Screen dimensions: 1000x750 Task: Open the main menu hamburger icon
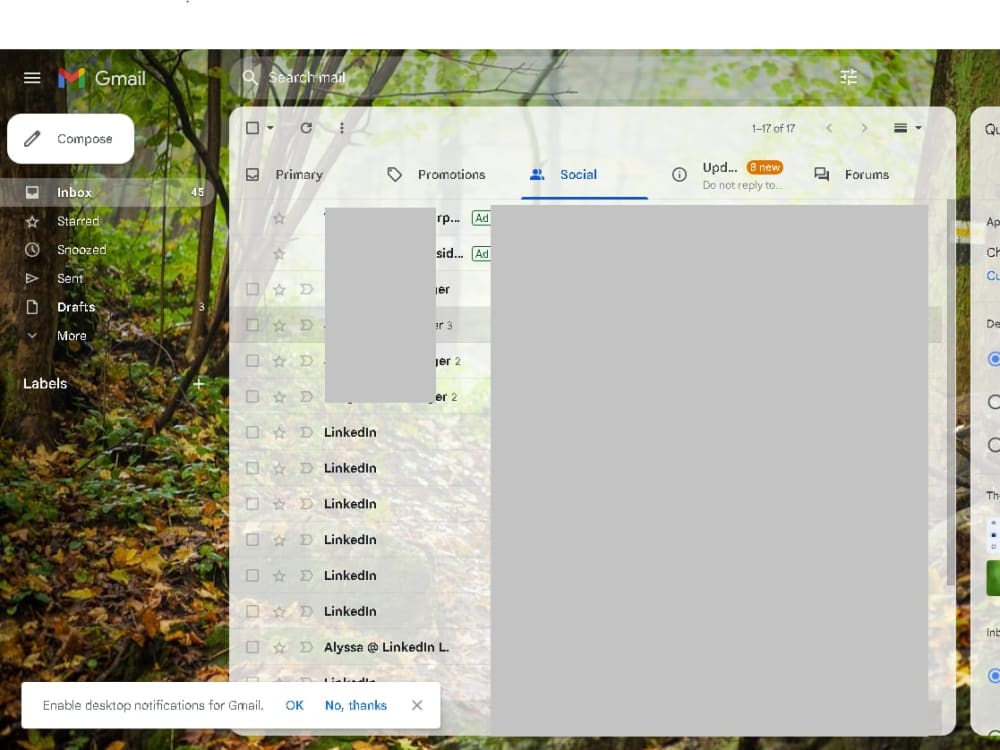tap(32, 78)
